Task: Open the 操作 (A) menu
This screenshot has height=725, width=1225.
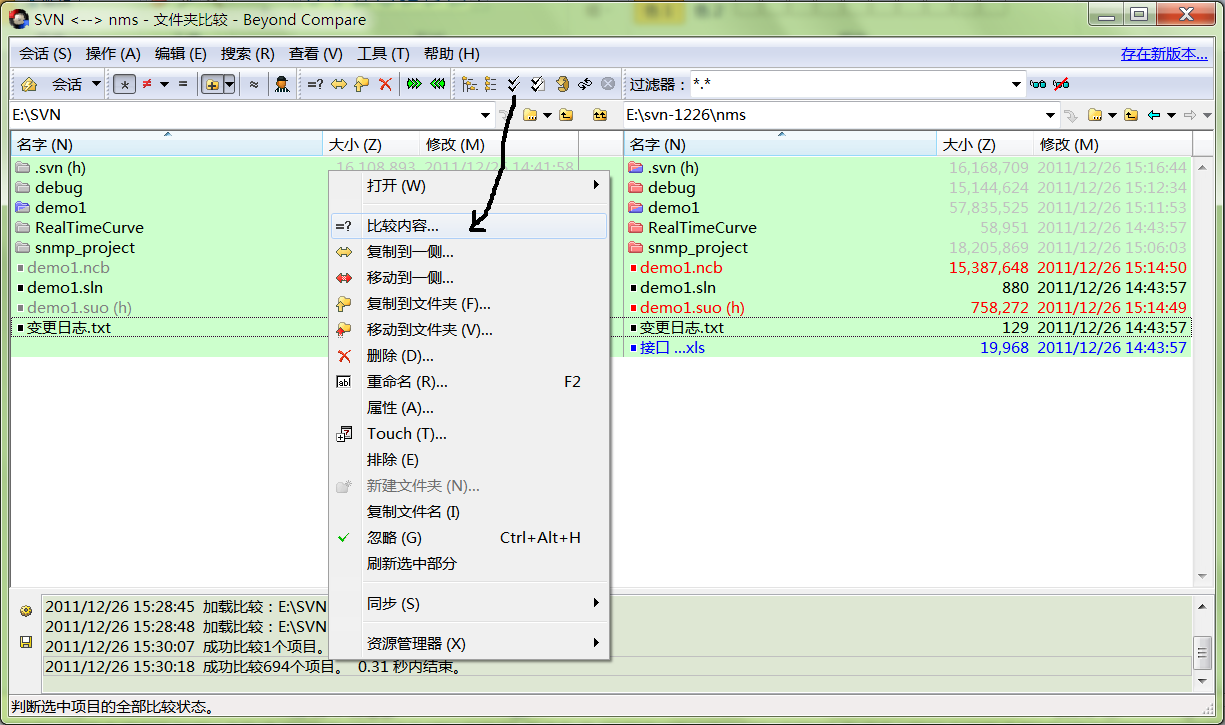Action: pos(113,54)
